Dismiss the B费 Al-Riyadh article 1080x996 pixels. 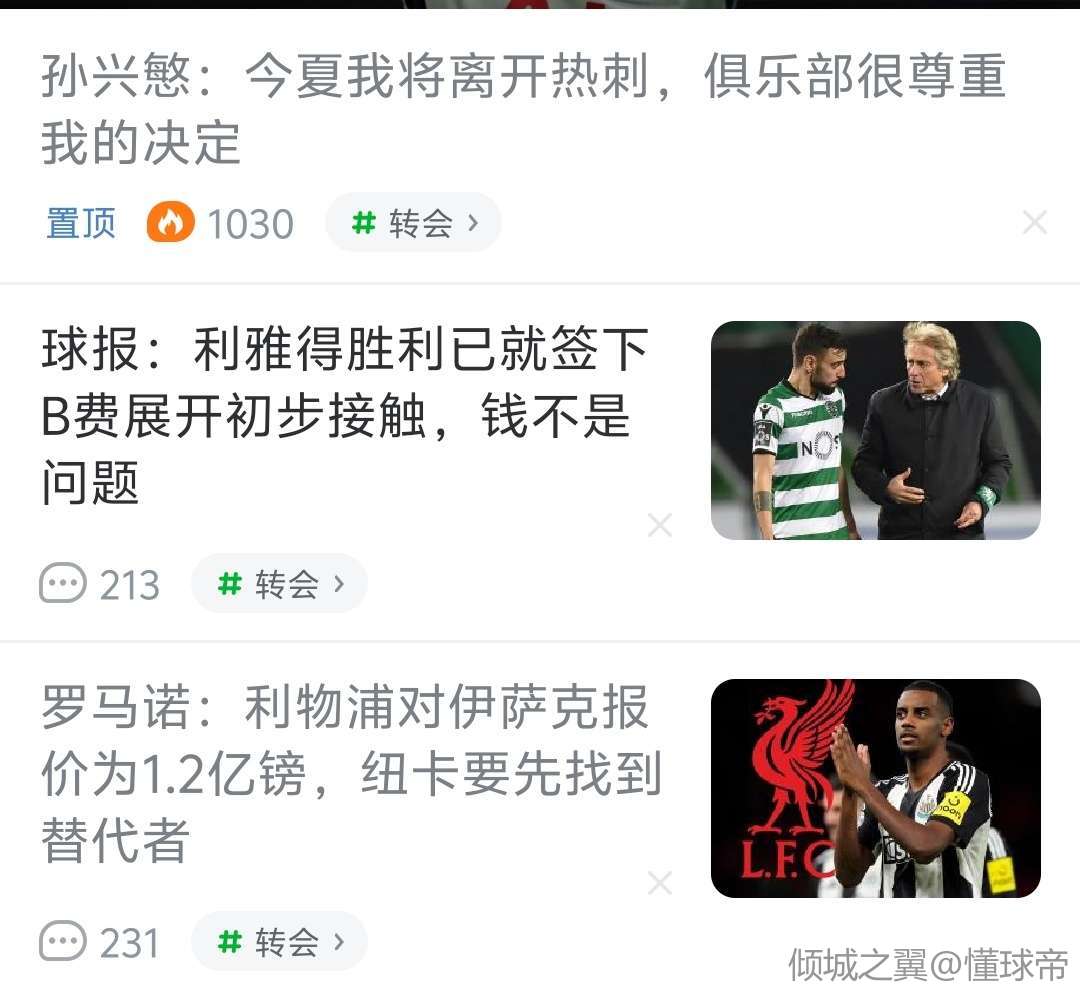(660, 525)
